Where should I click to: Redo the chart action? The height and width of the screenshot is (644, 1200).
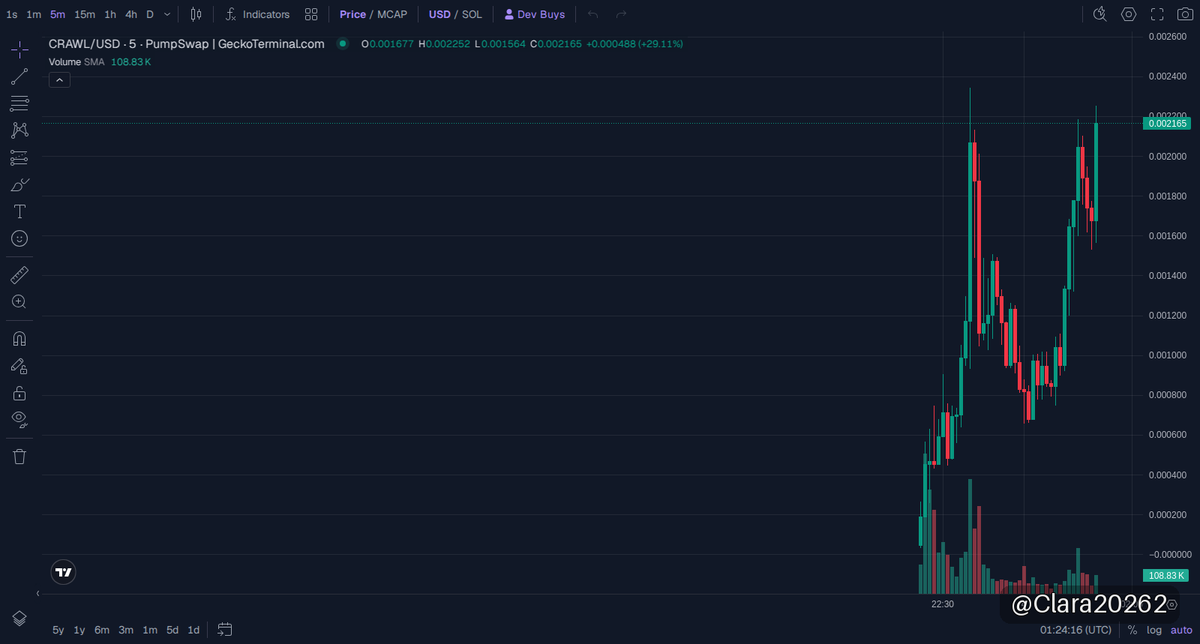621,14
